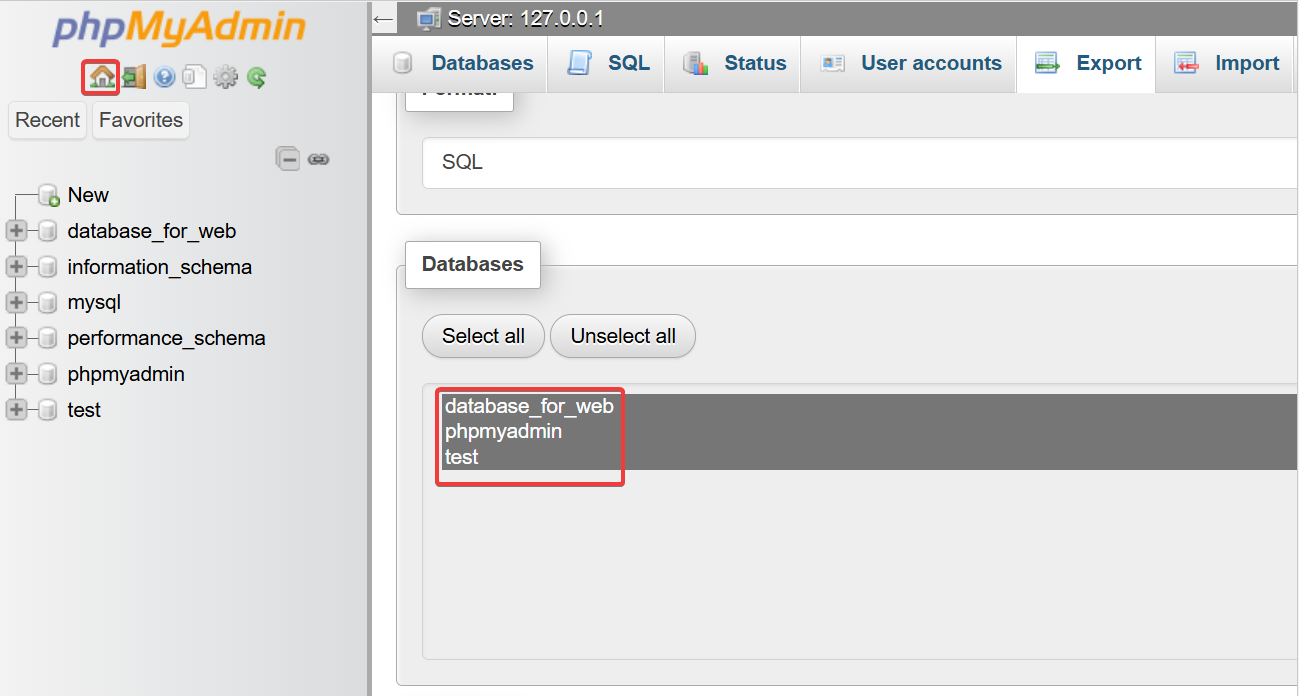Viewport: 1299px width, 696px height.
Task: Click the Collapse all tree icon
Action: coord(288,159)
